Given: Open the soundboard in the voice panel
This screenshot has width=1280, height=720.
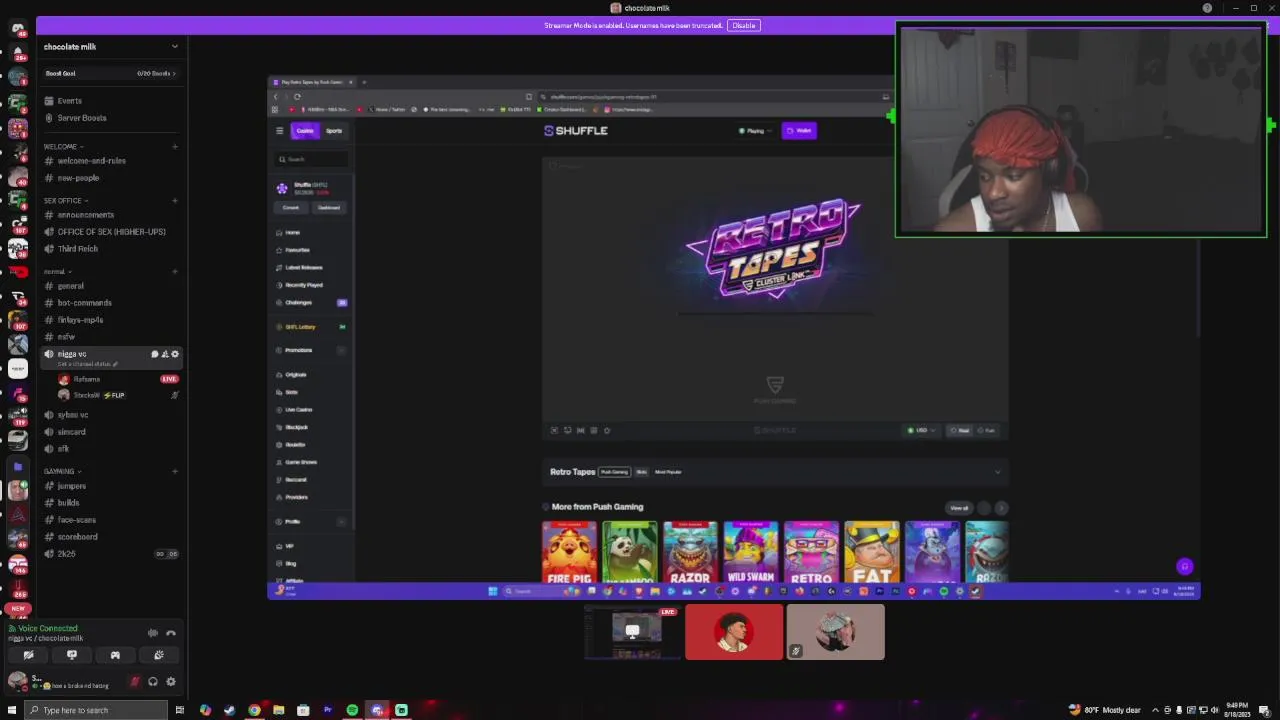Looking at the screenshot, I should pos(159,655).
